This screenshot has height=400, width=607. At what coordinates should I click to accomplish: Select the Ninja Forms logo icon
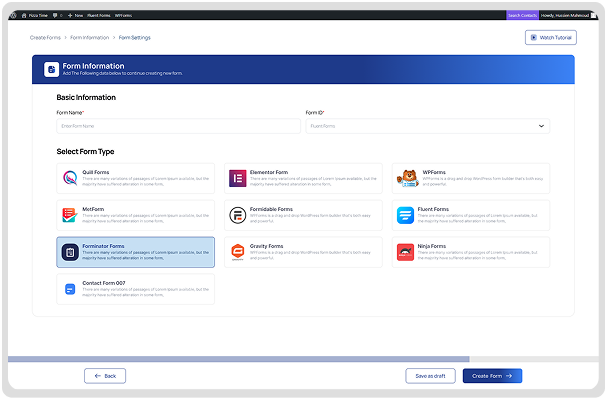point(405,252)
